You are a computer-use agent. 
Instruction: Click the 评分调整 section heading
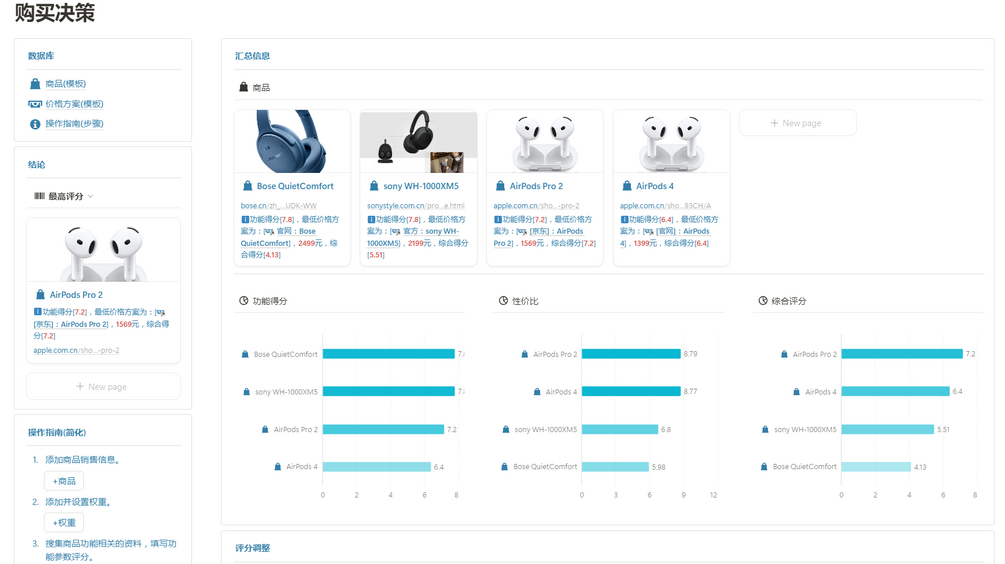(x=252, y=548)
